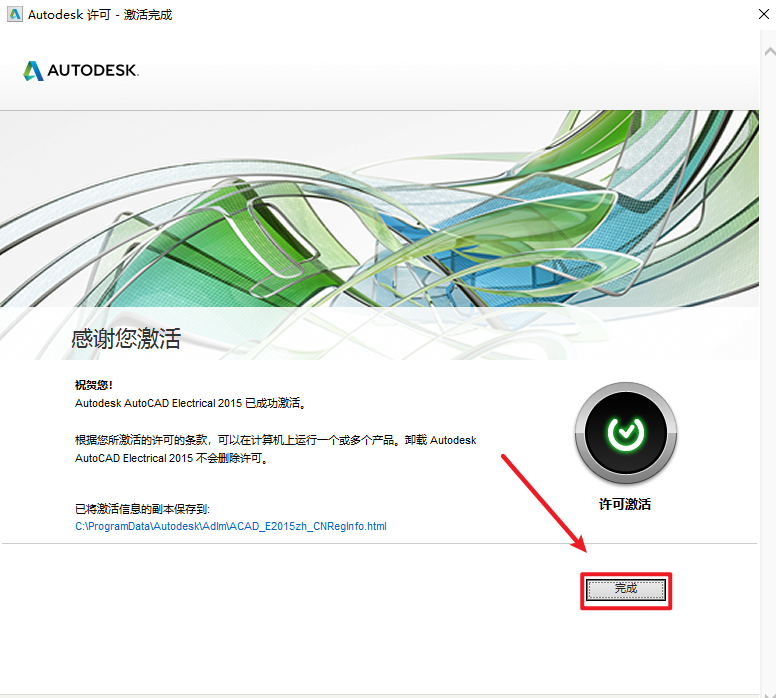Click the AUTODESK wordmark text

94,71
